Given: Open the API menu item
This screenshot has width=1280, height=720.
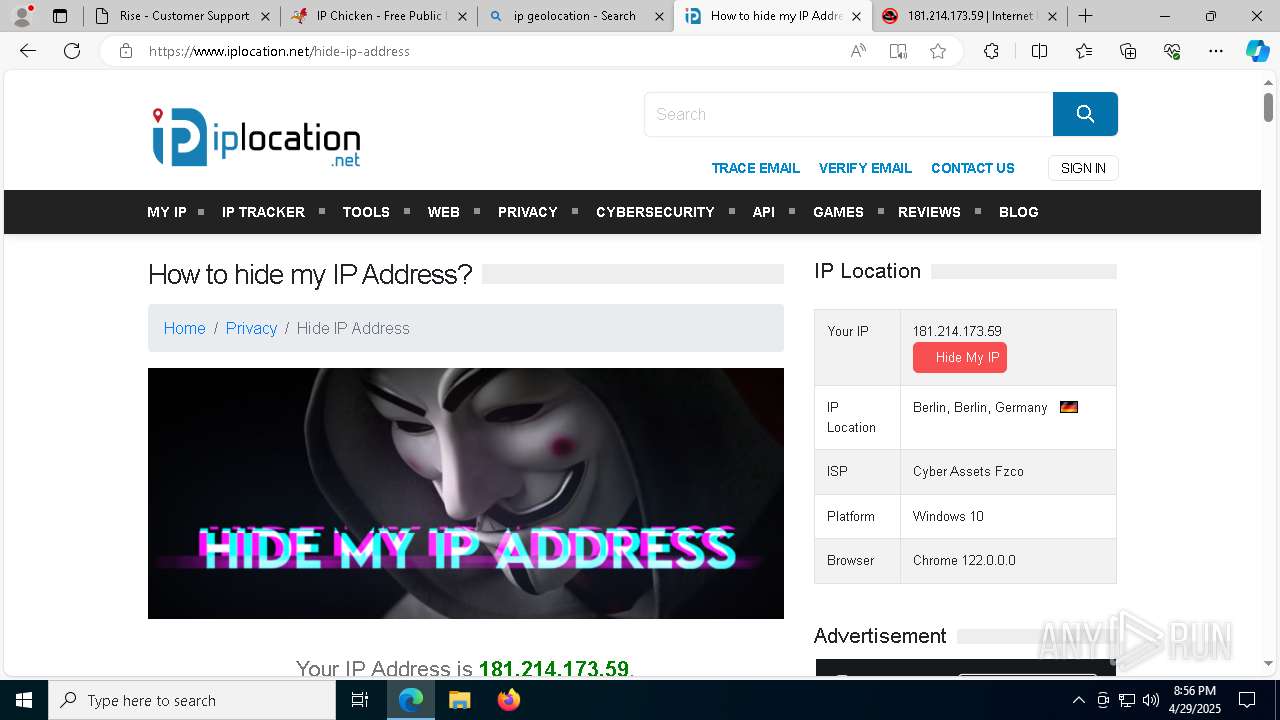Looking at the screenshot, I should click(764, 212).
